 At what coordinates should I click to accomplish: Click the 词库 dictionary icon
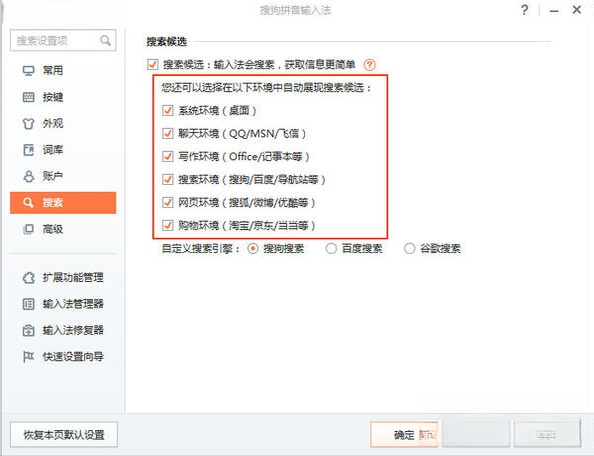coord(28,150)
